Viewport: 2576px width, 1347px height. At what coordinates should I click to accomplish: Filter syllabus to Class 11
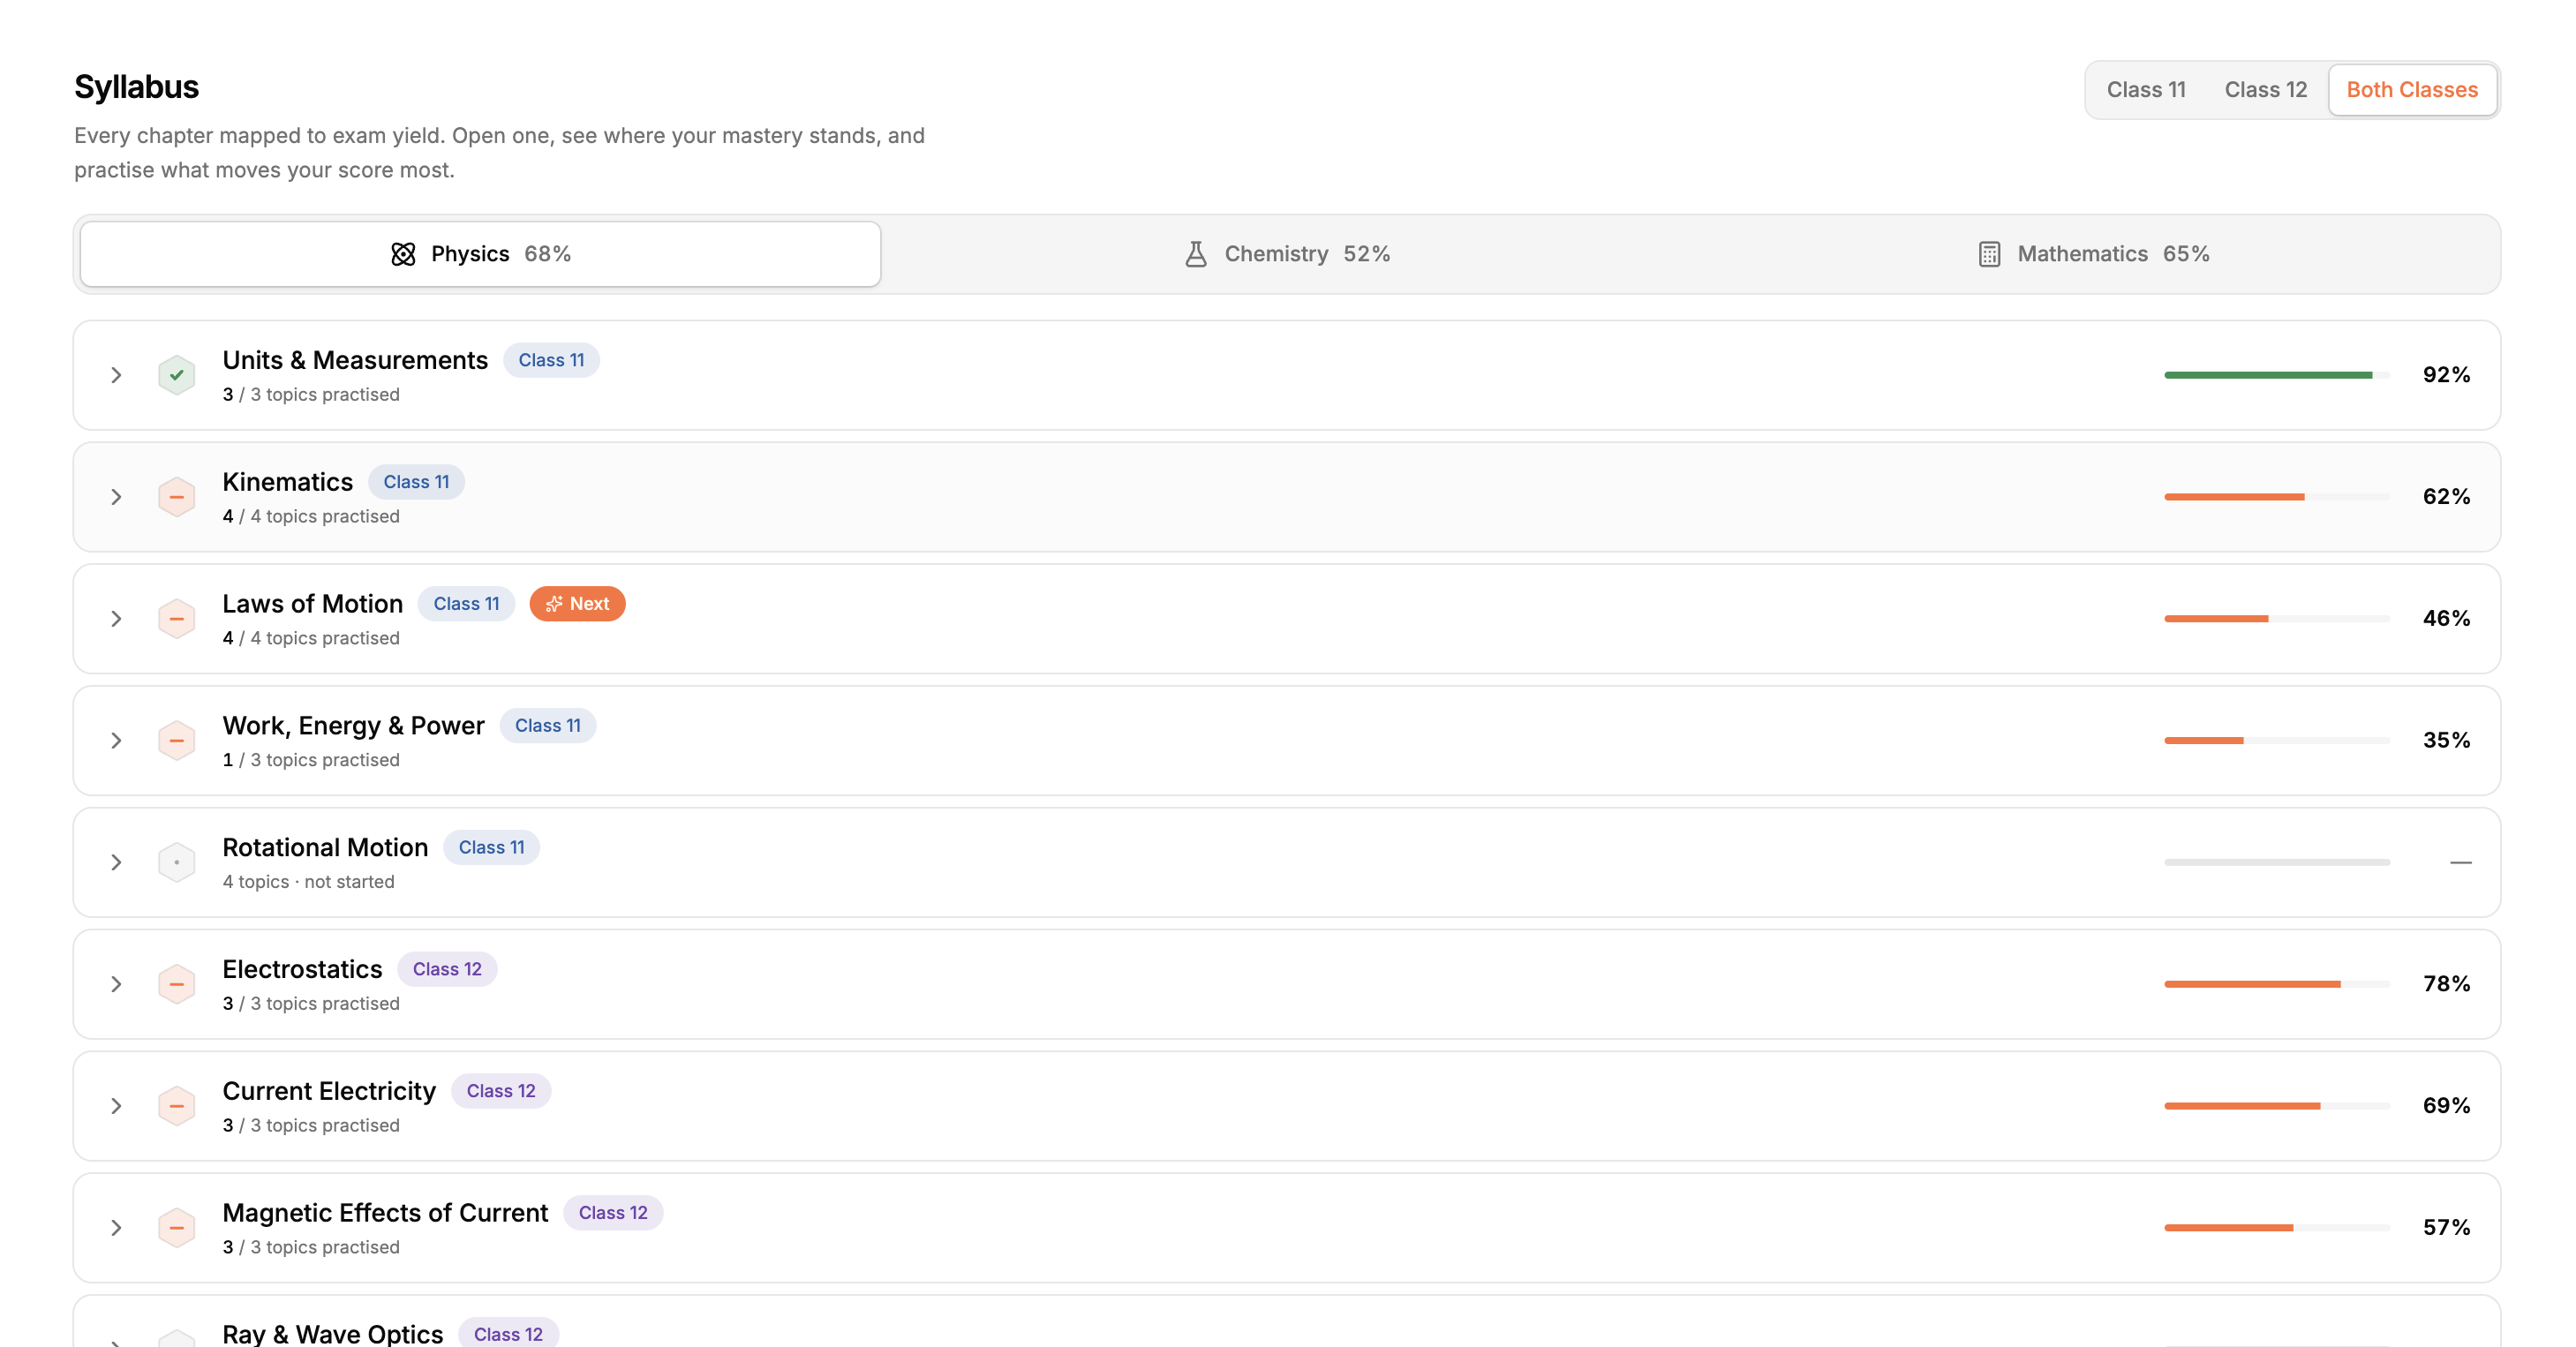tap(2146, 90)
